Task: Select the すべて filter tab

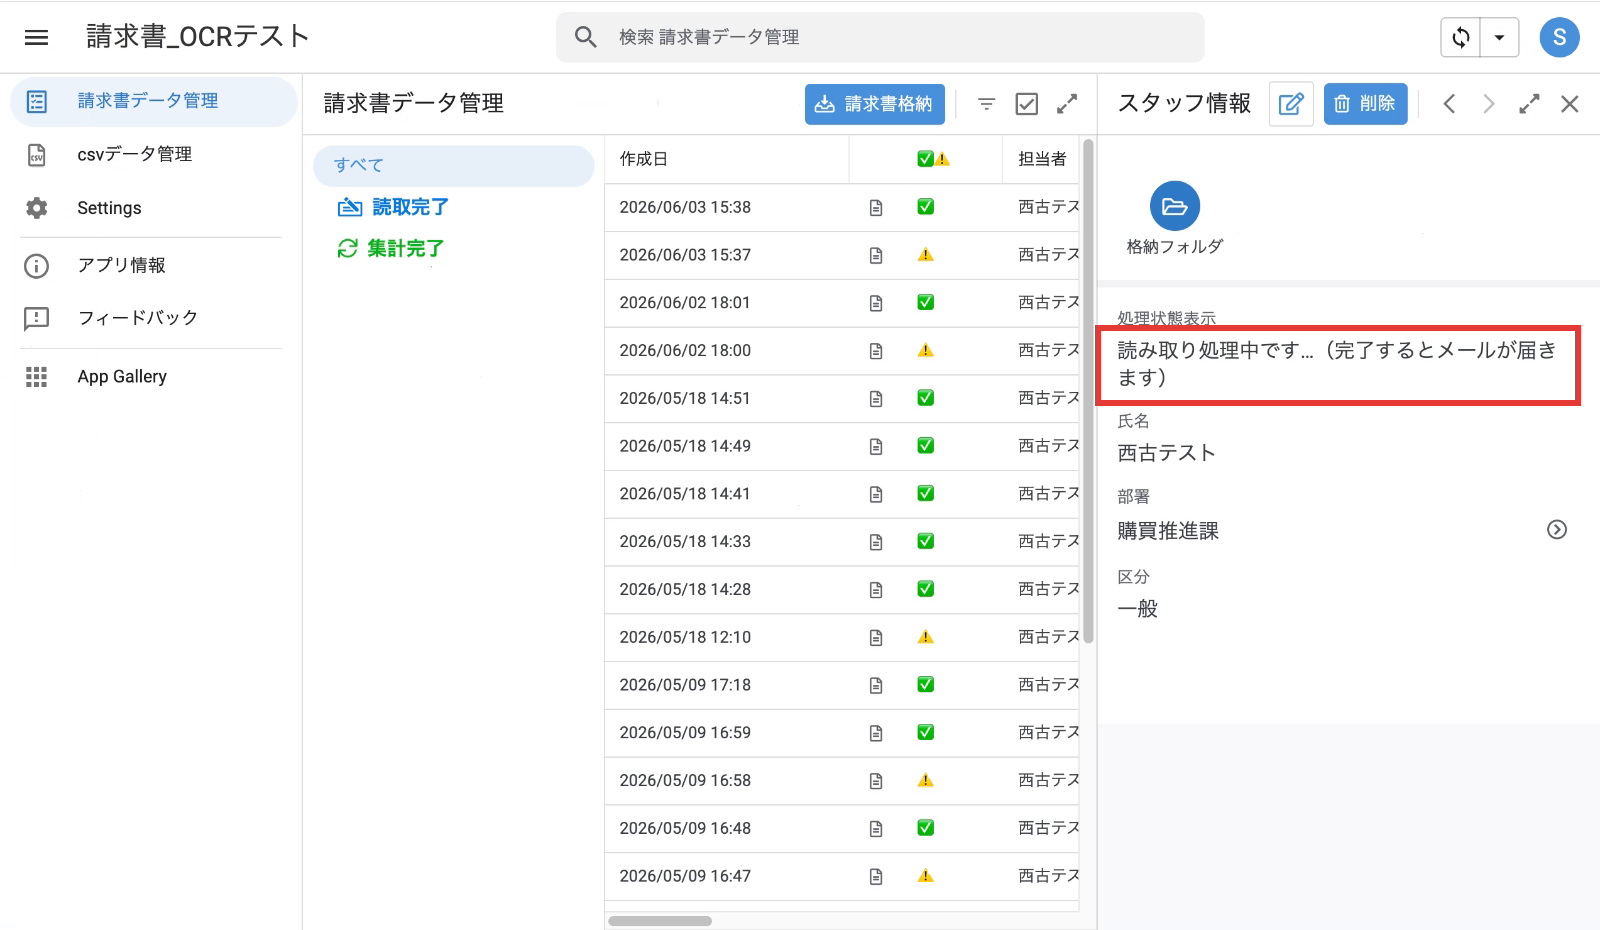Action: (454, 166)
